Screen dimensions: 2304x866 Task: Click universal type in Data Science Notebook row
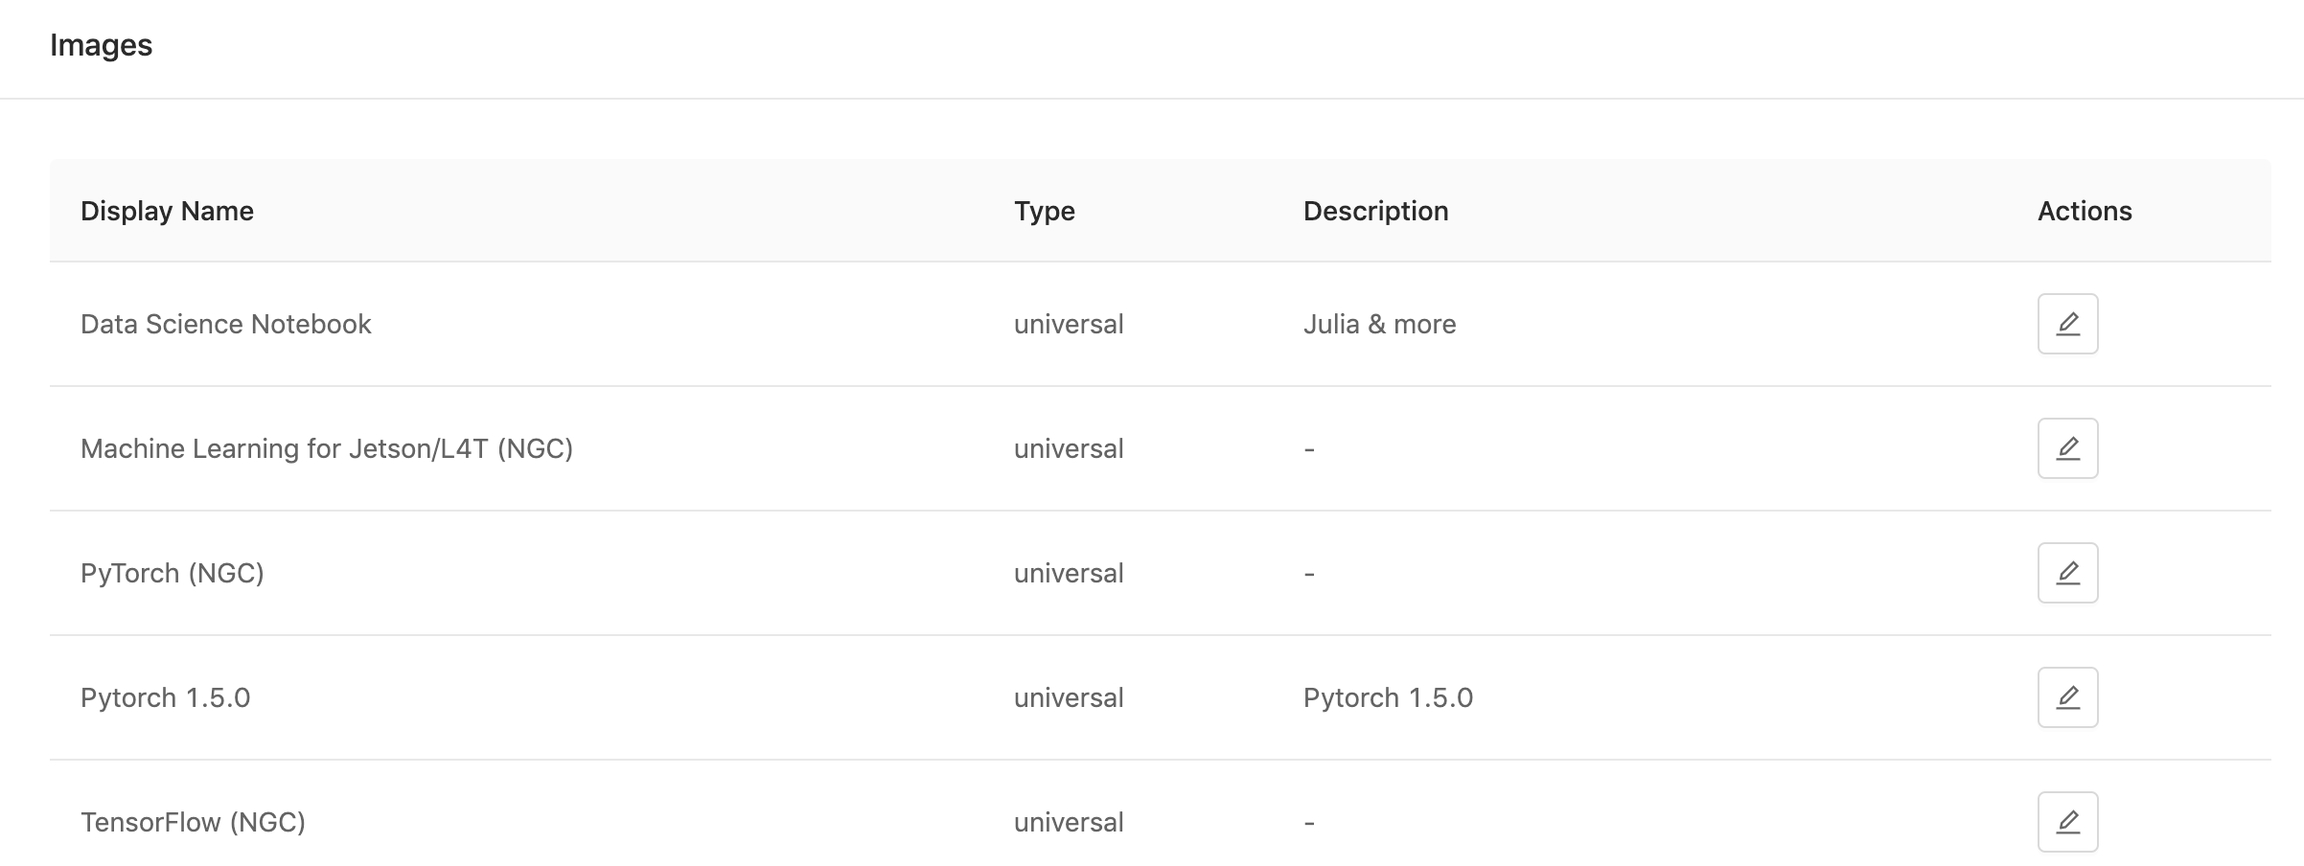point(1069,324)
